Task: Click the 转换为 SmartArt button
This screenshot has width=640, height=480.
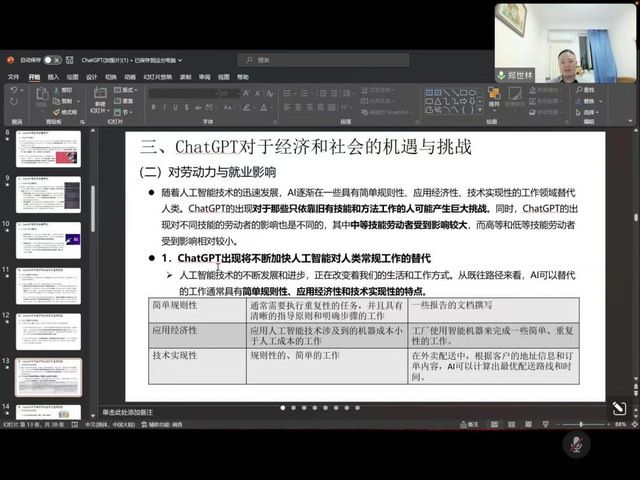Action: [x=385, y=112]
